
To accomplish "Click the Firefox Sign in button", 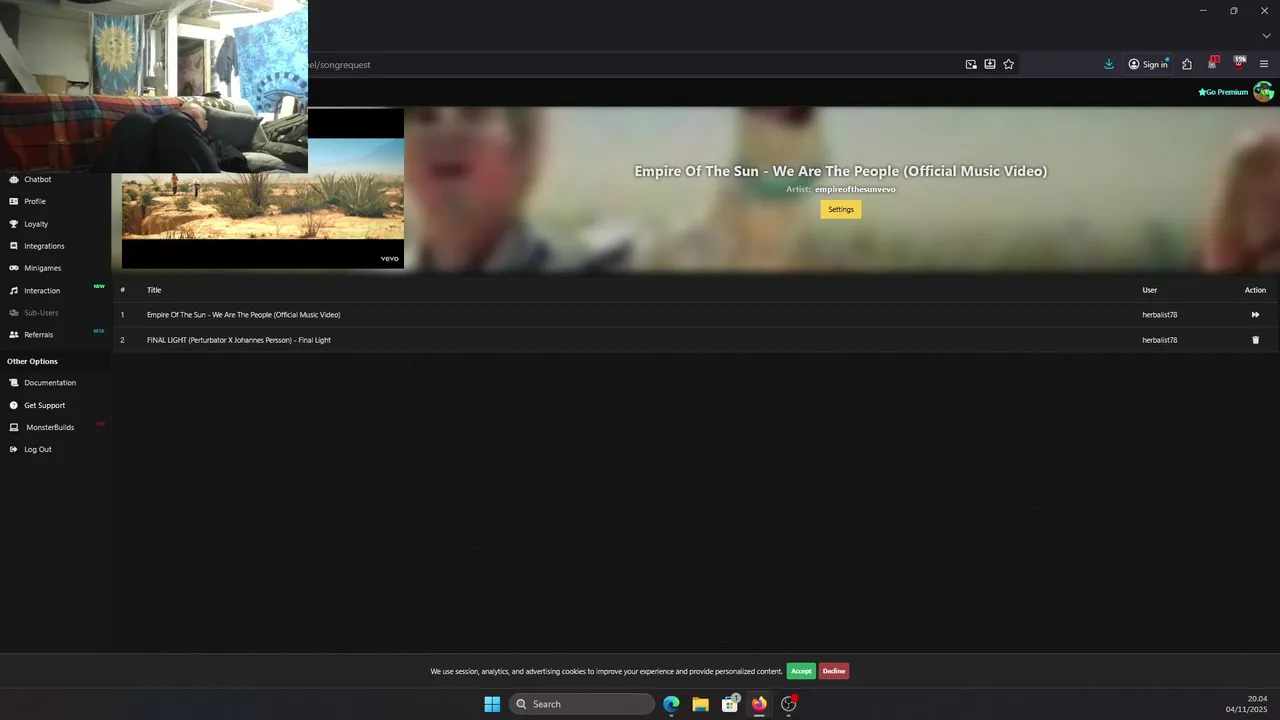I will coord(1148,64).
